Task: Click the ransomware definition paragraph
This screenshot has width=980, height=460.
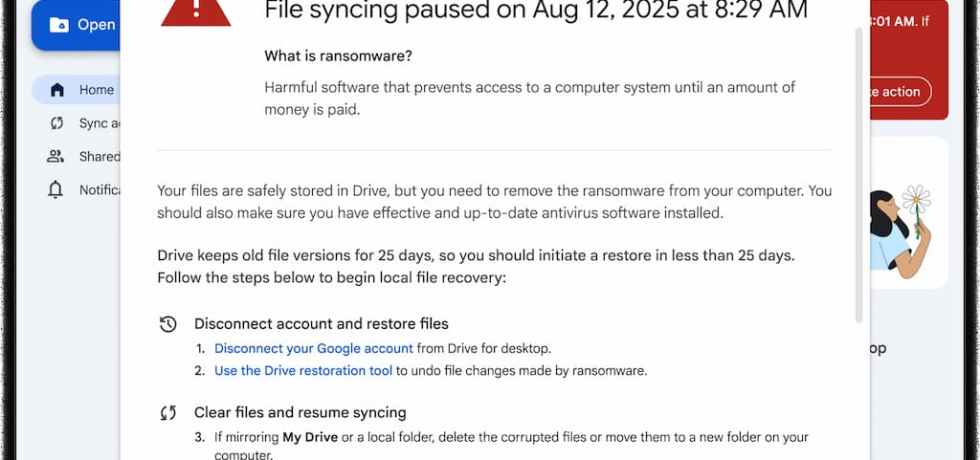Action: click(530, 99)
